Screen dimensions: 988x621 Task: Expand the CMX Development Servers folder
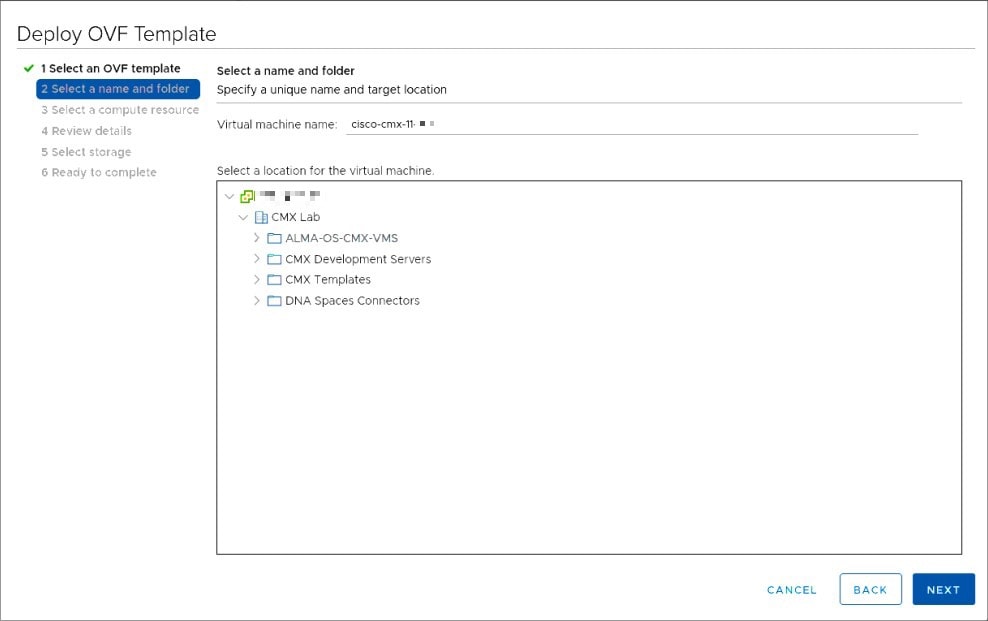coord(258,259)
